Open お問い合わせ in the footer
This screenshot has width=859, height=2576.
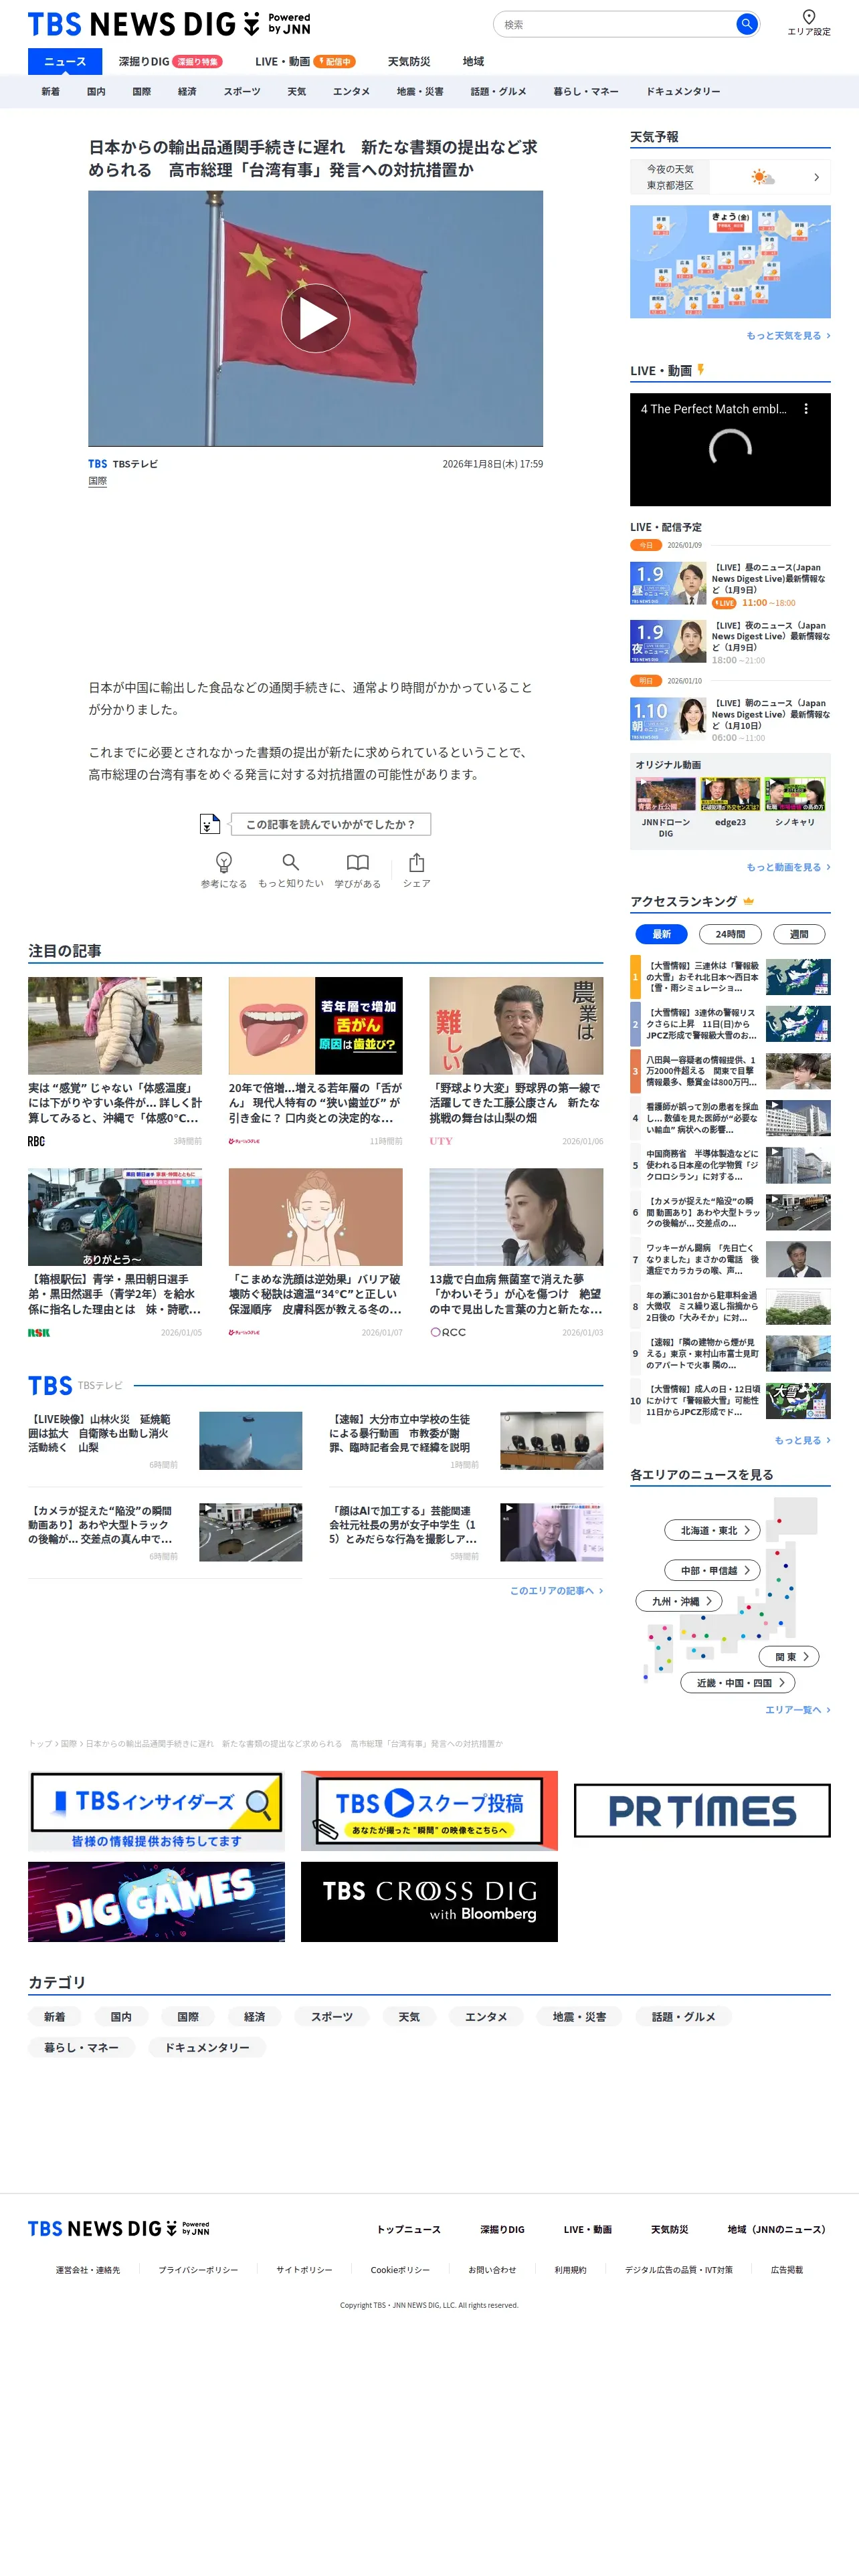click(492, 2270)
